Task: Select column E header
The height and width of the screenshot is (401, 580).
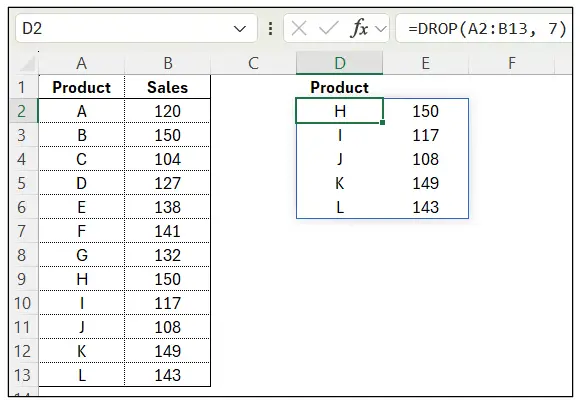Action: [425, 63]
